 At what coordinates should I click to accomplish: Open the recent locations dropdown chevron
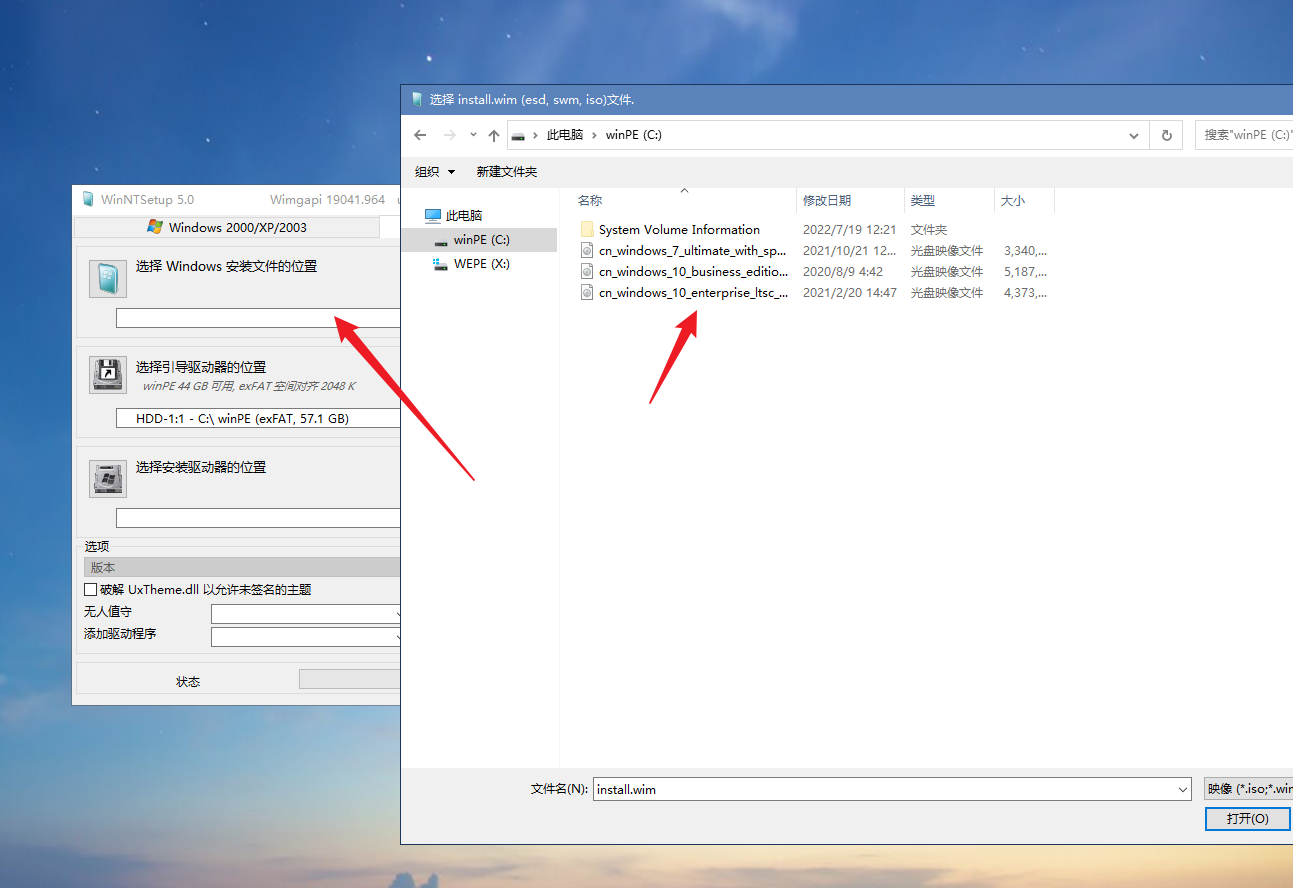pyautogui.click(x=473, y=135)
